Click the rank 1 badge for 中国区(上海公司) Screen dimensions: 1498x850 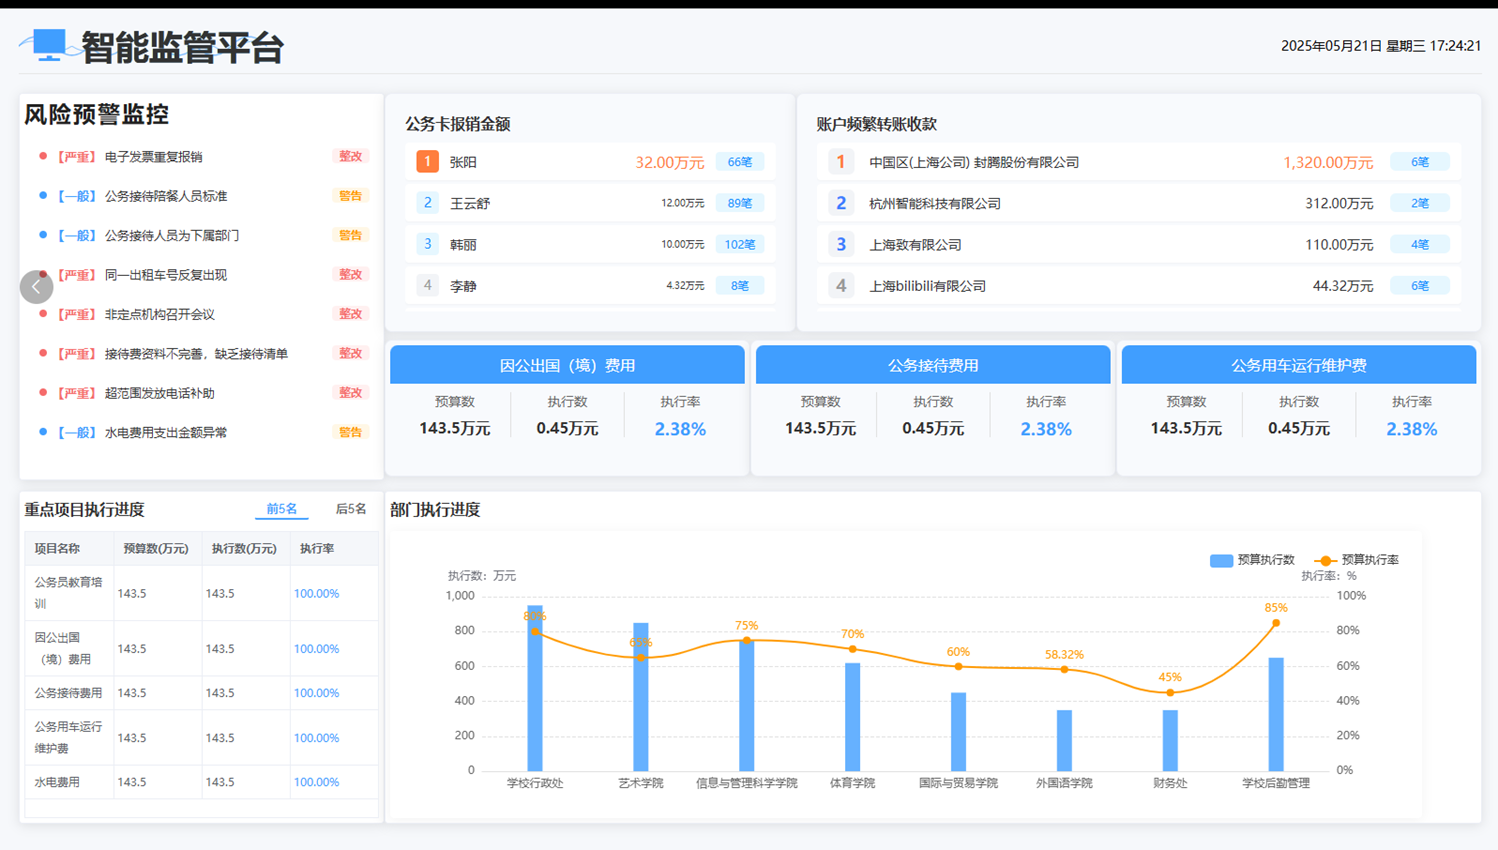[840, 162]
